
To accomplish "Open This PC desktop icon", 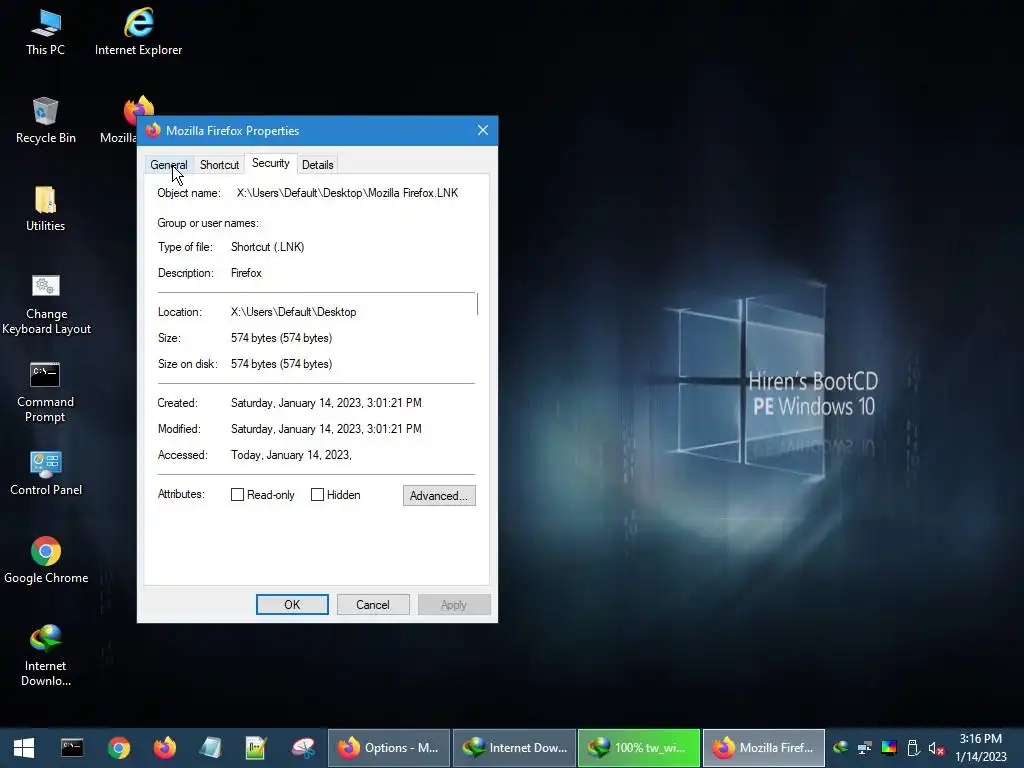I will (x=45, y=33).
